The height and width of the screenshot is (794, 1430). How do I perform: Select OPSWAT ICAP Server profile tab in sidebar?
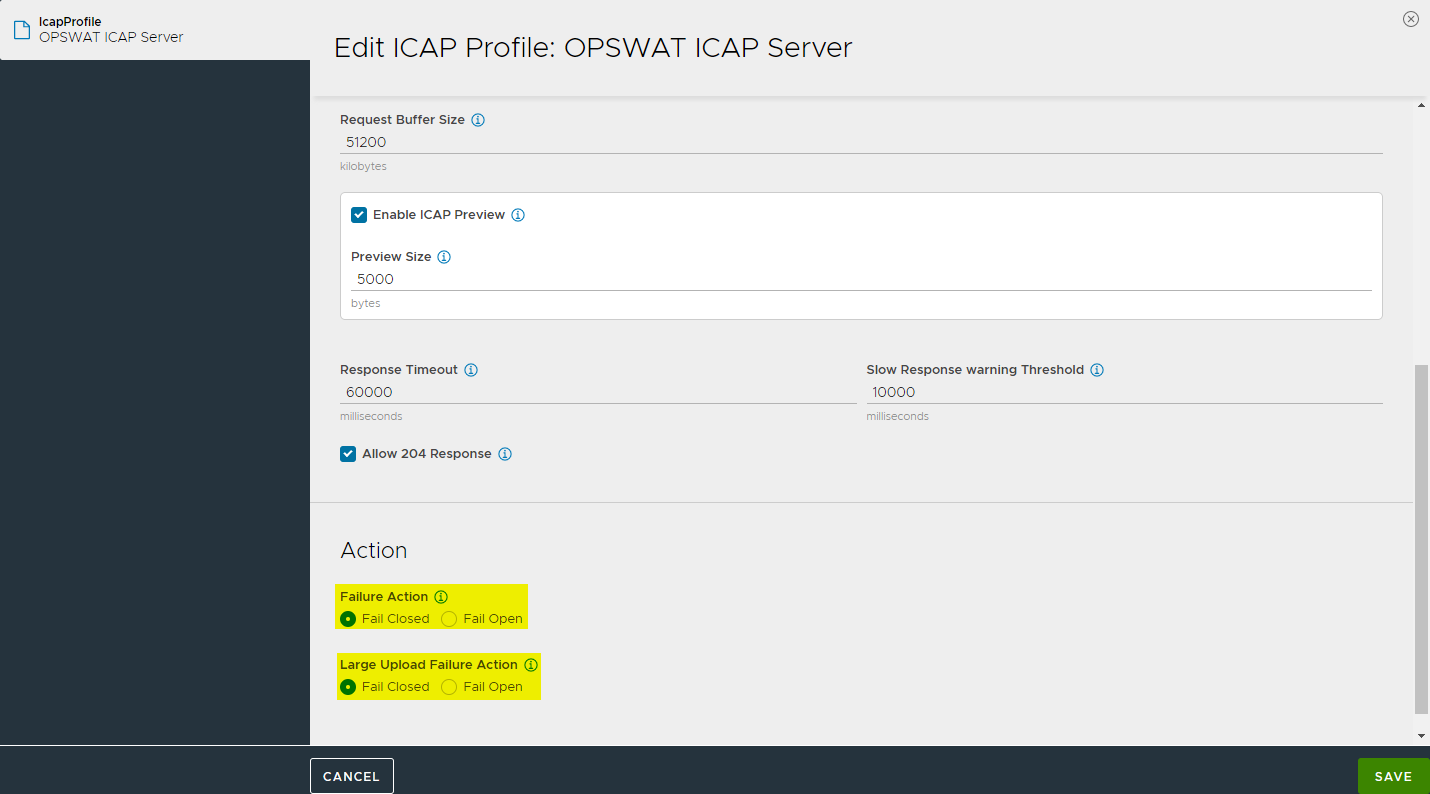[155, 30]
